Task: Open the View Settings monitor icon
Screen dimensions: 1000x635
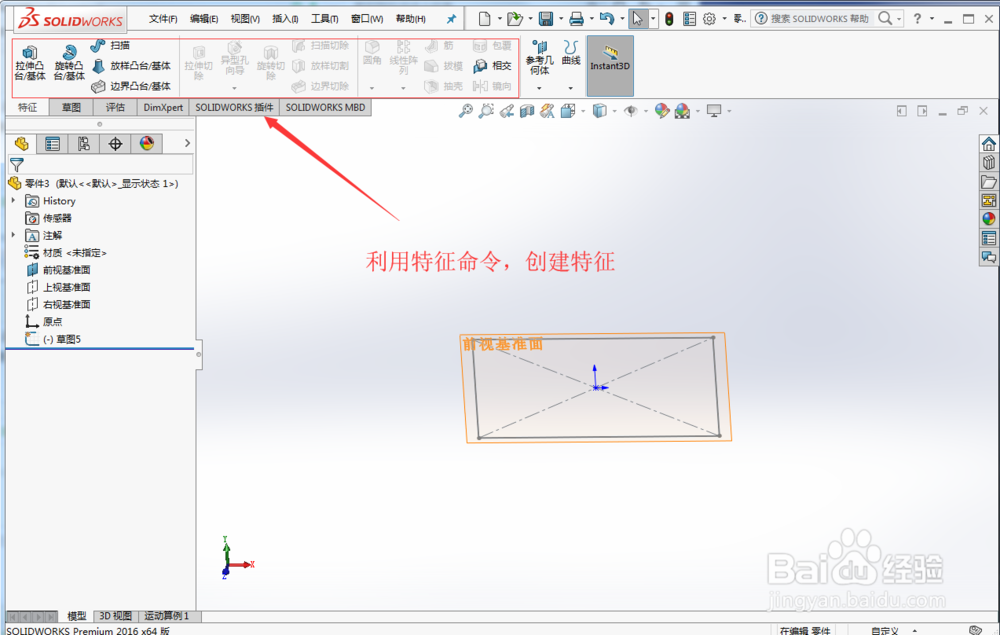Action: coord(714,111)
